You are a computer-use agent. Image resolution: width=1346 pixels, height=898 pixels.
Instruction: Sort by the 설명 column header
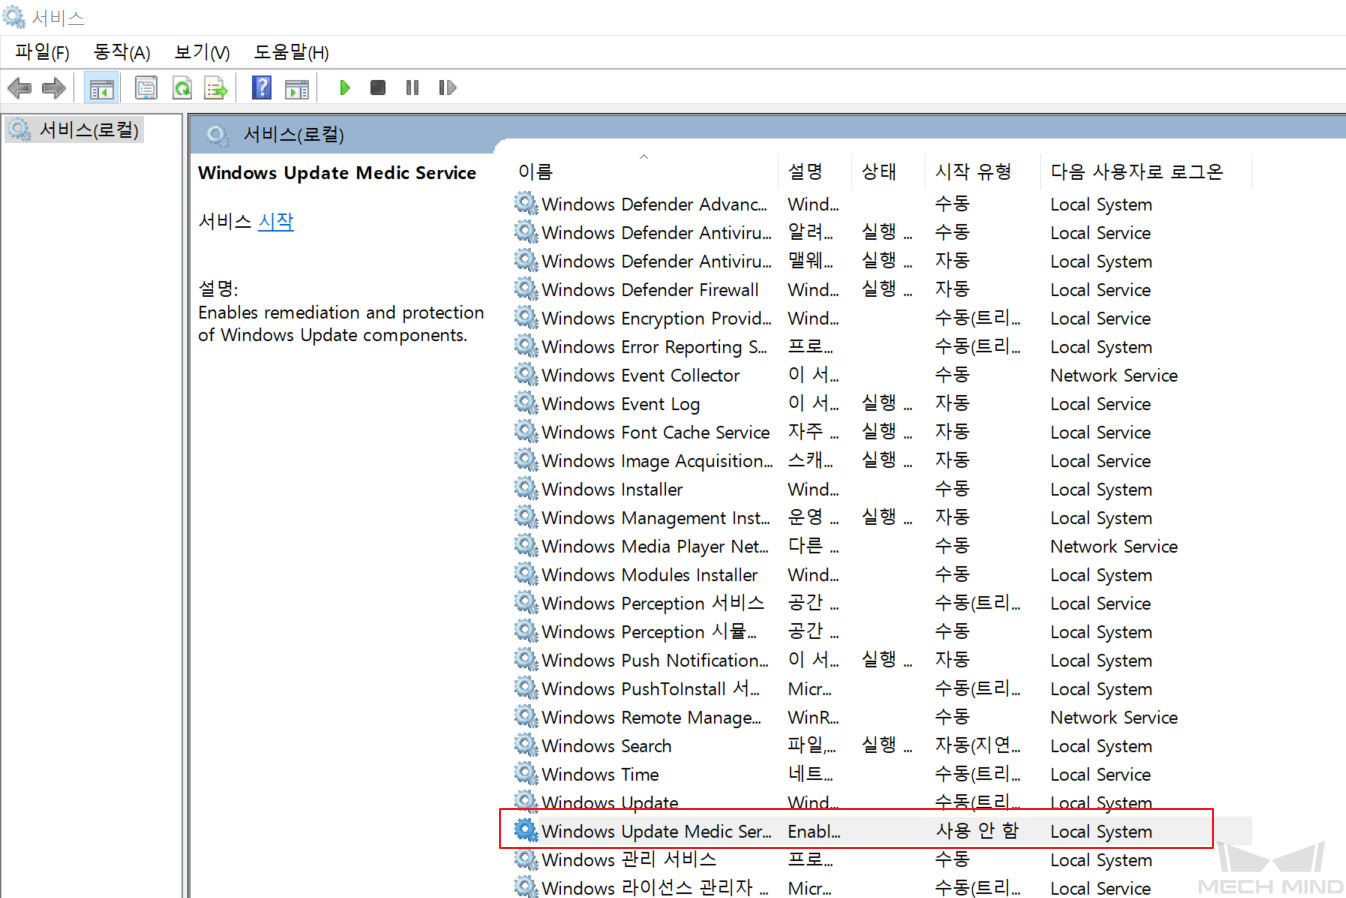pyautogui.click(x=805, y=172)
